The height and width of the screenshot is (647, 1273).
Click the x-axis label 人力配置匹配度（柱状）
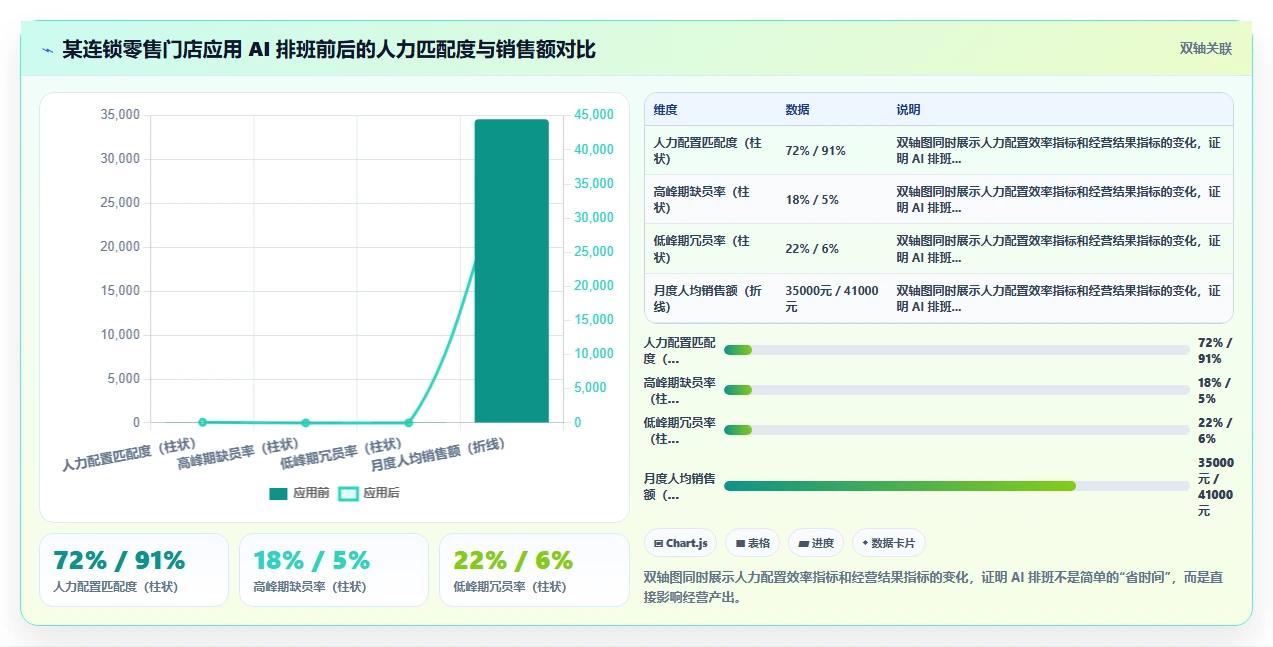129,455
